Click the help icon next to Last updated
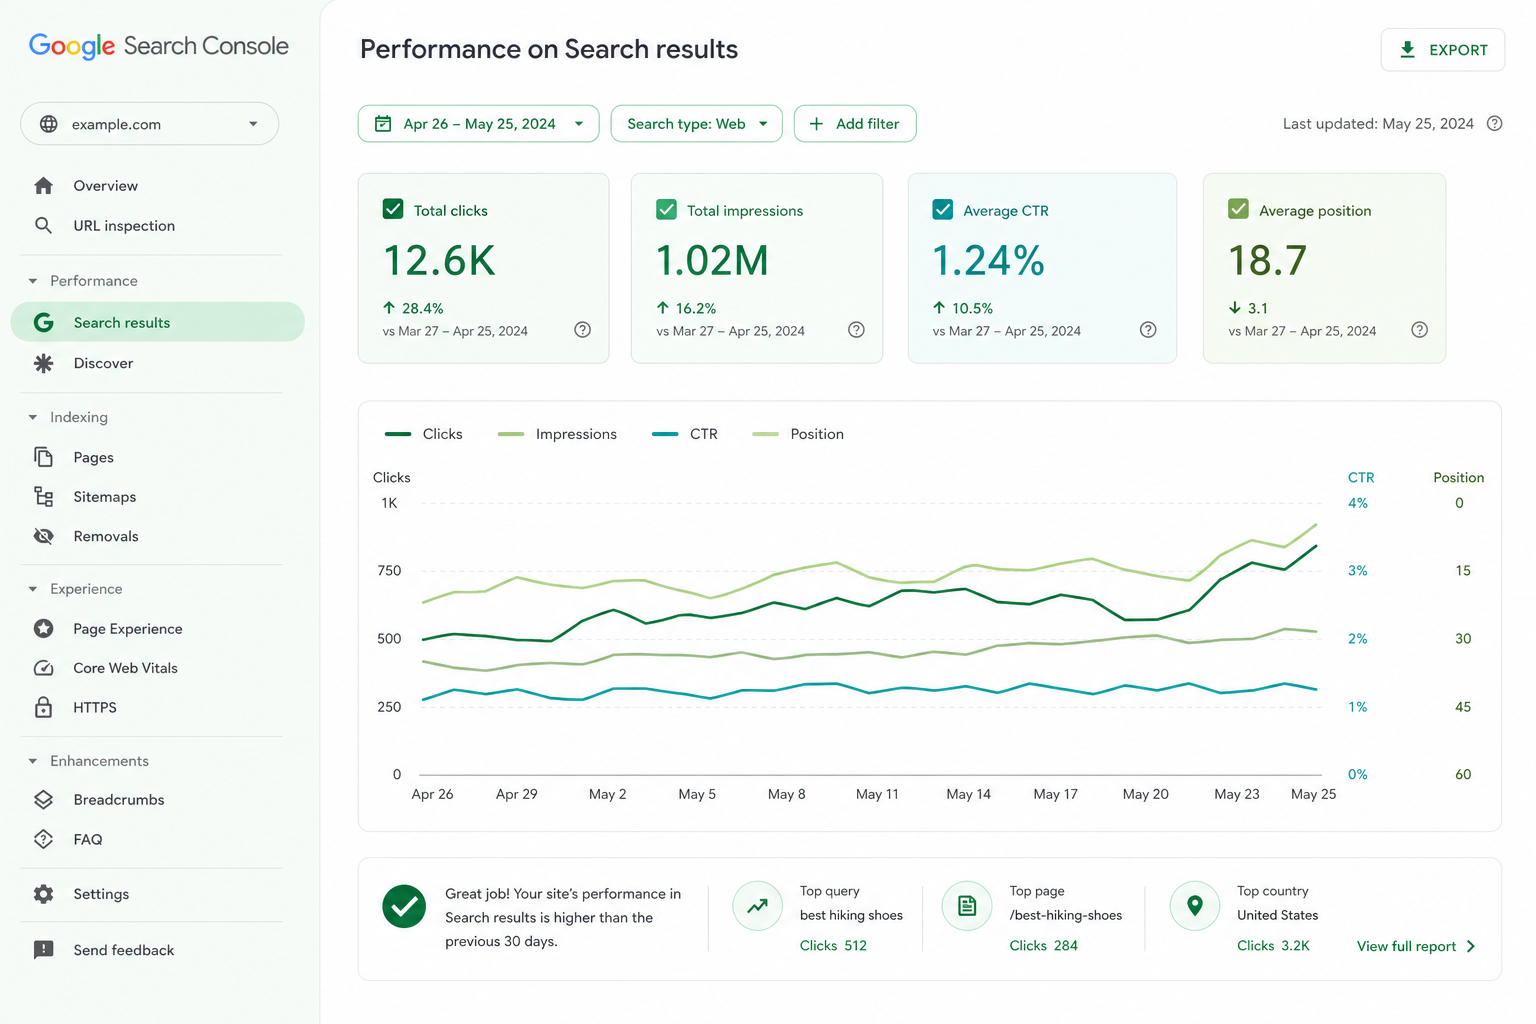Screen dimensions: 1536x1024 tap(1494, 124)
